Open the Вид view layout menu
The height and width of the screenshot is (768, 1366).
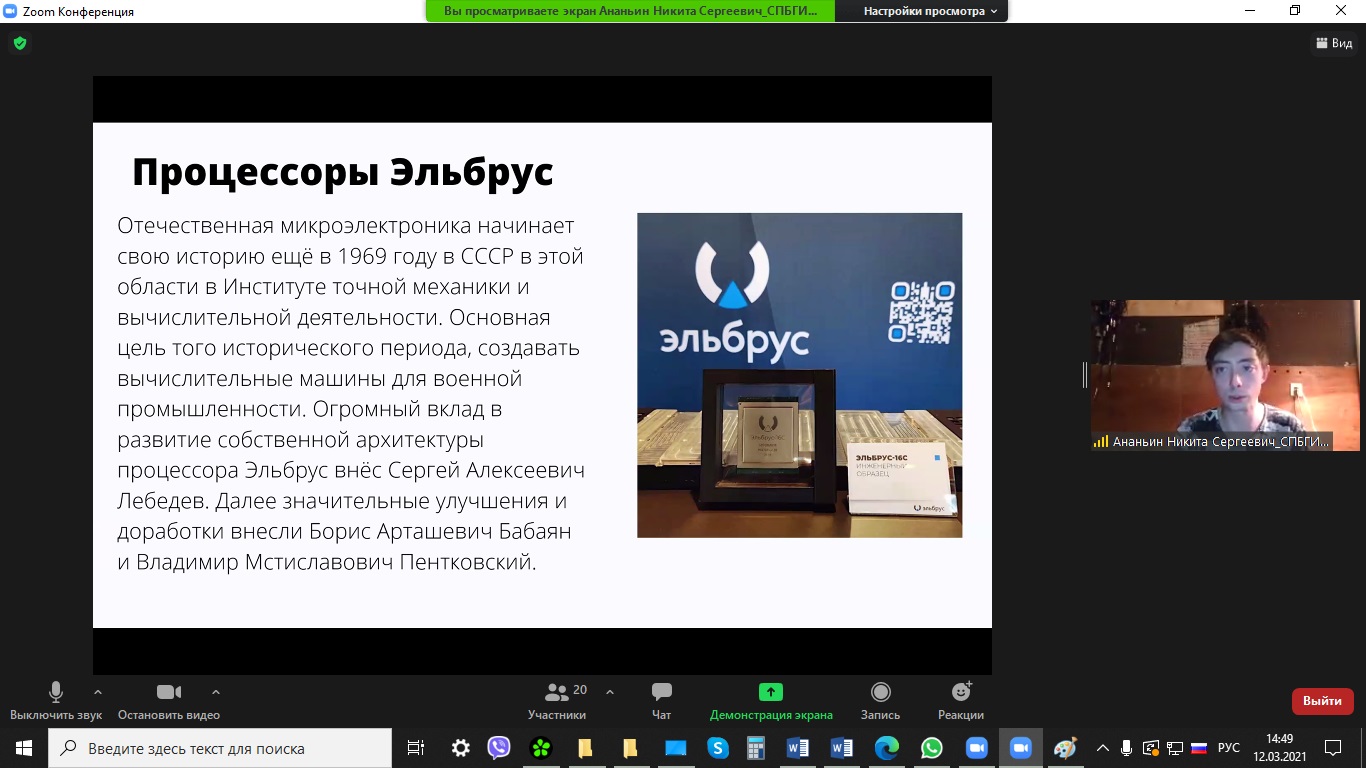pyautogui.click(x=1333, y=43)
